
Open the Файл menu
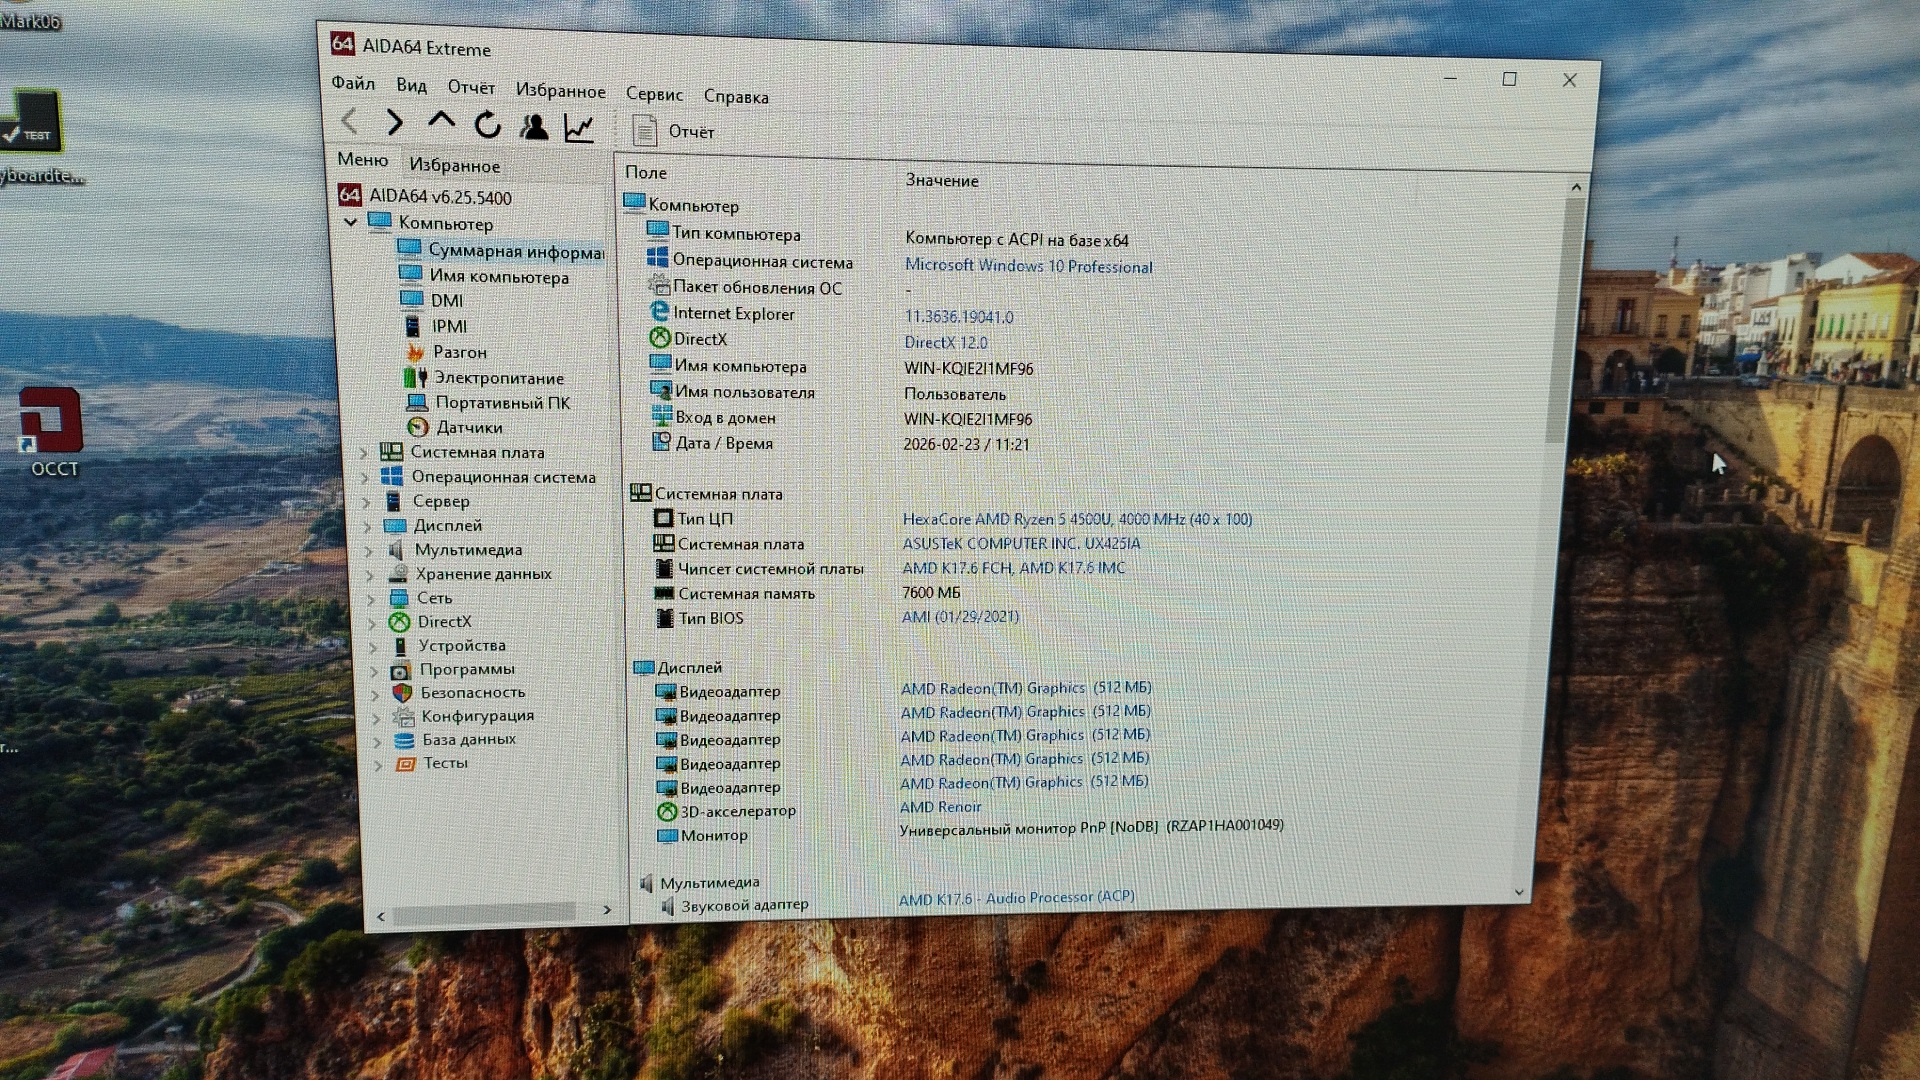353,83
